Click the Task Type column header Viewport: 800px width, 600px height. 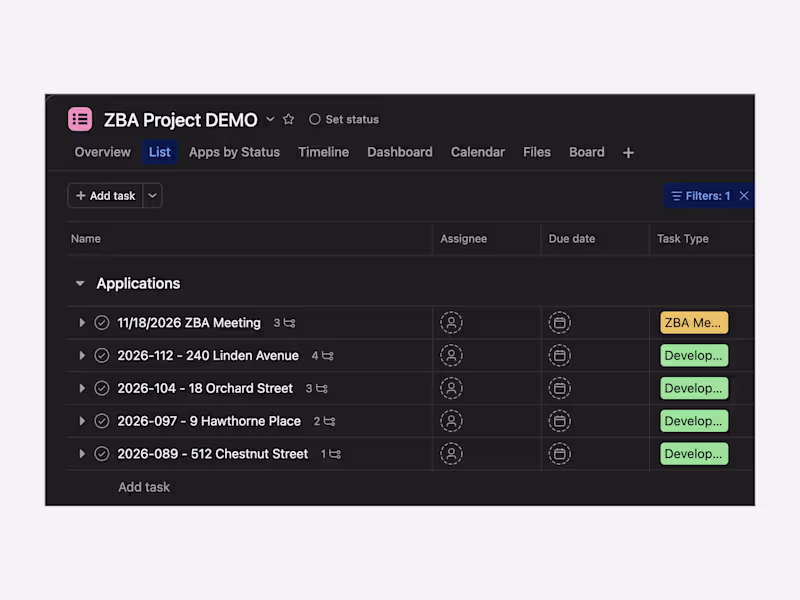click(683, 239)
